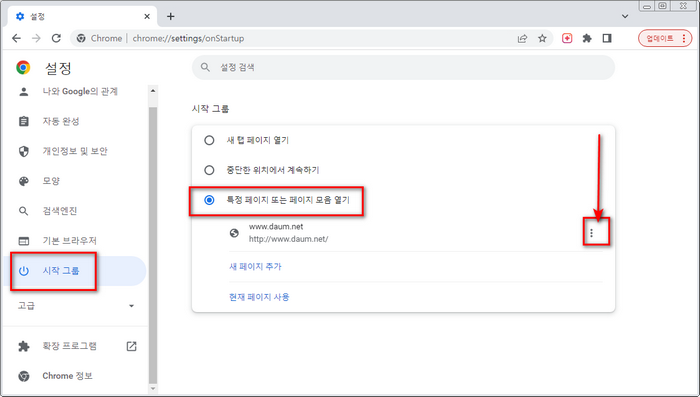Select 새 탭 페이지 열기 radio option
The height and width of the screenshot is (397, 700).
[x=209, y=140]
